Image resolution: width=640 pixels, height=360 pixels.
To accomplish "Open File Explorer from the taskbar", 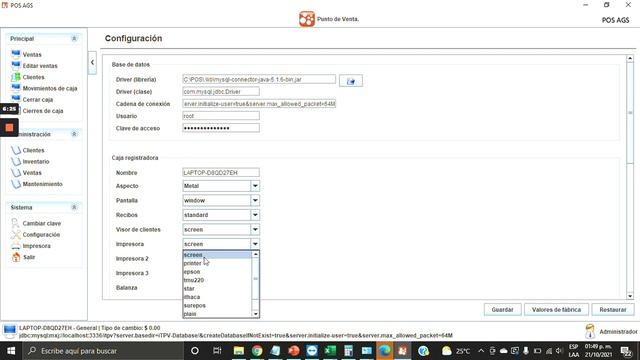I will 239,351.
